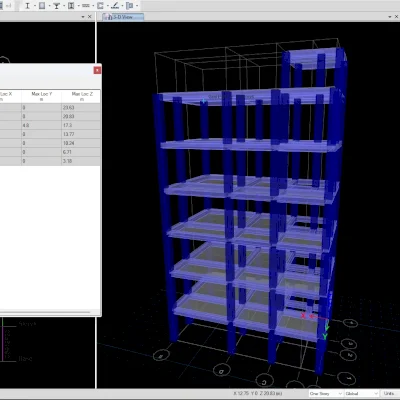400x400 pixels.
Task: Open the Global coordinate system dropdown
Action: pyautogui.click(x=362, y=394)
